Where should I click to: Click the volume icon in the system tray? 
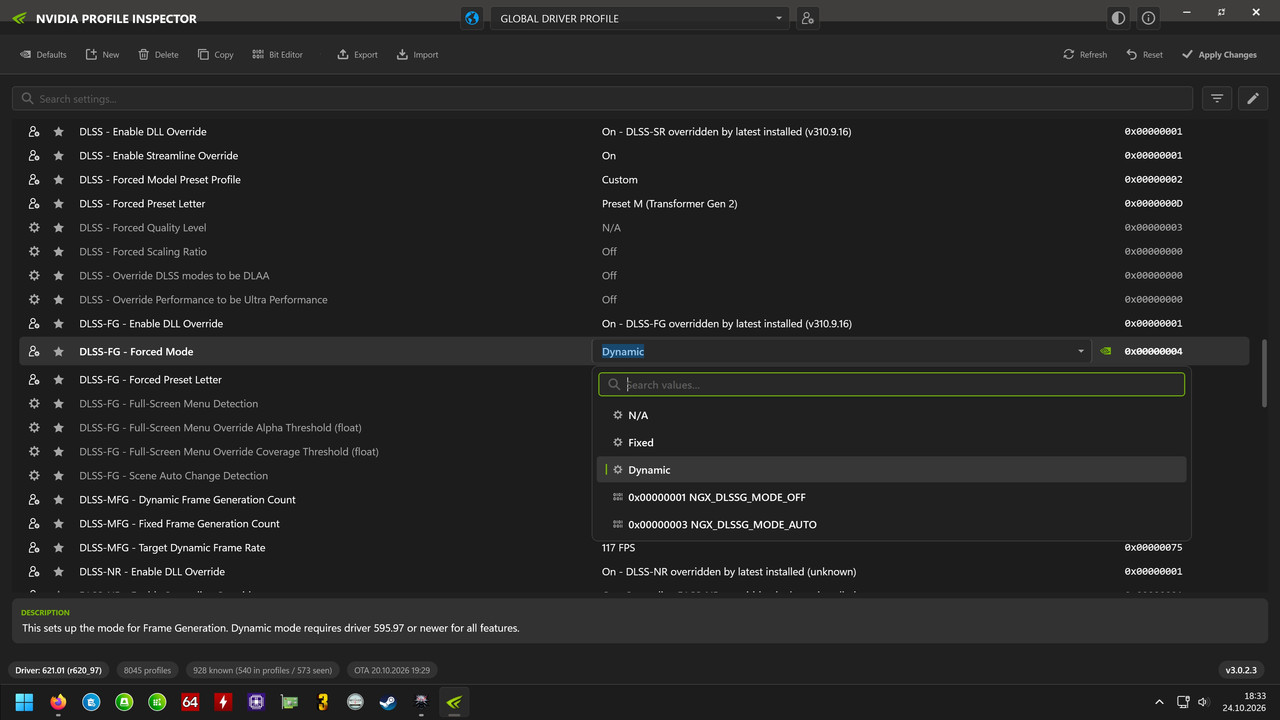tap(1203, 702)
